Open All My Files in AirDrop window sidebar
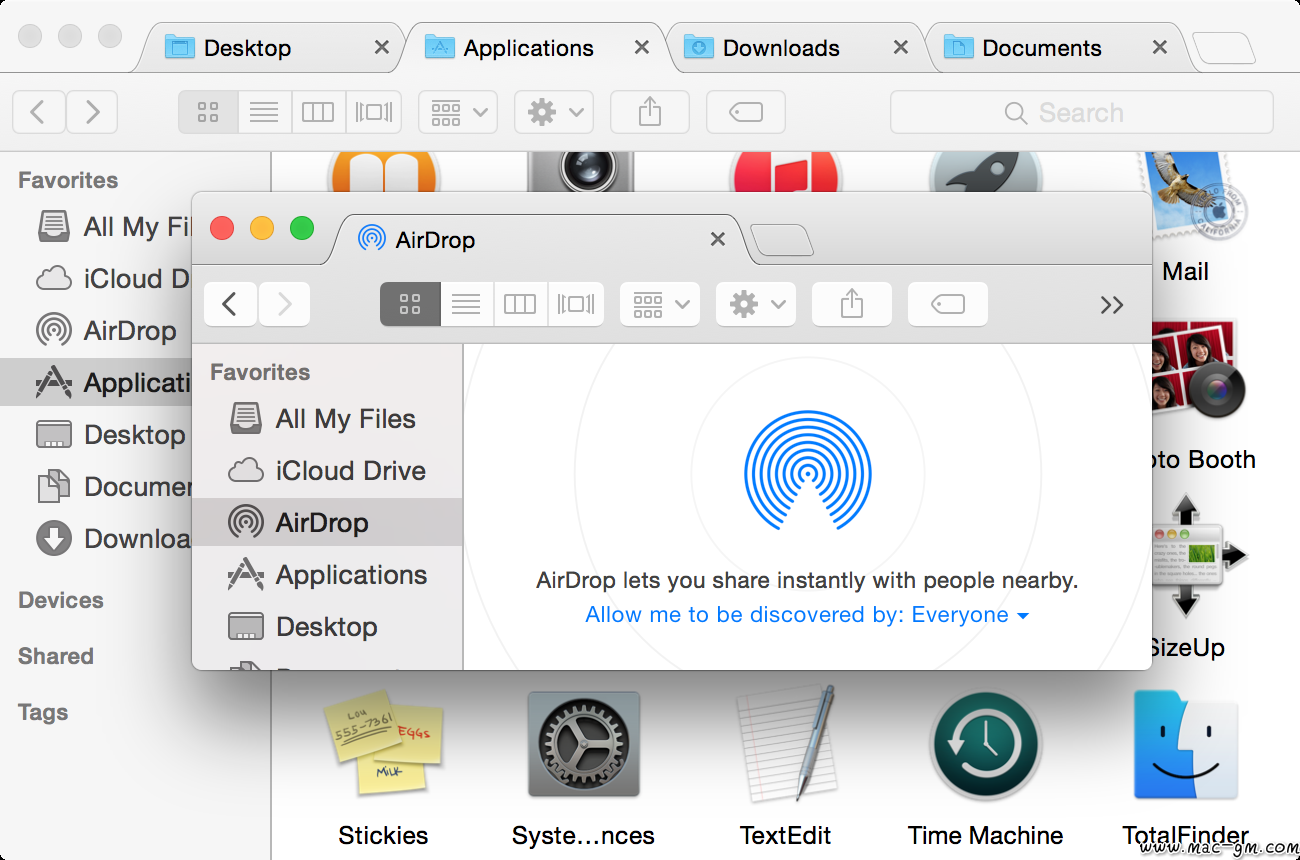 pos(327,419)
